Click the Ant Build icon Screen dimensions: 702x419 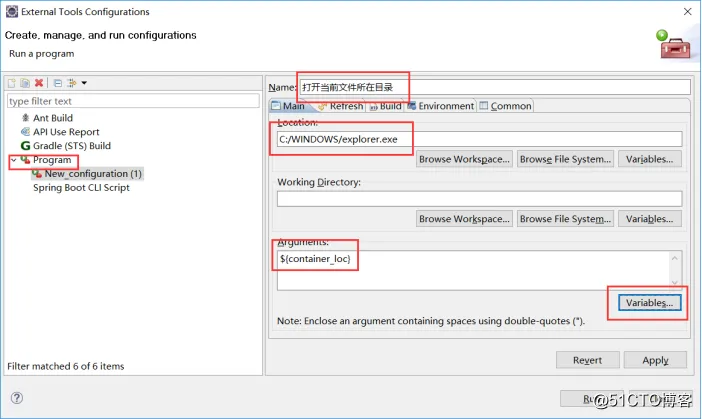[x=26, y=118]
